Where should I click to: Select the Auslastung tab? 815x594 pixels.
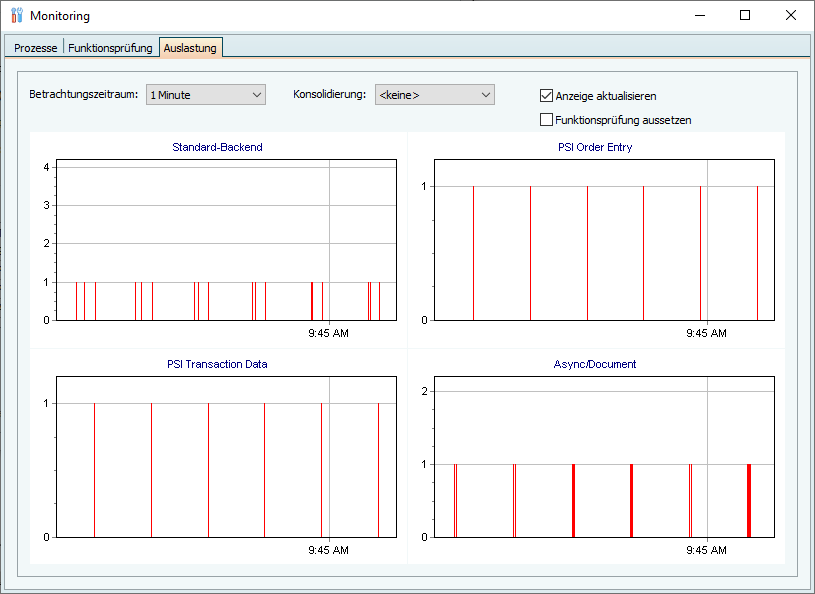(x=190, y=48)
